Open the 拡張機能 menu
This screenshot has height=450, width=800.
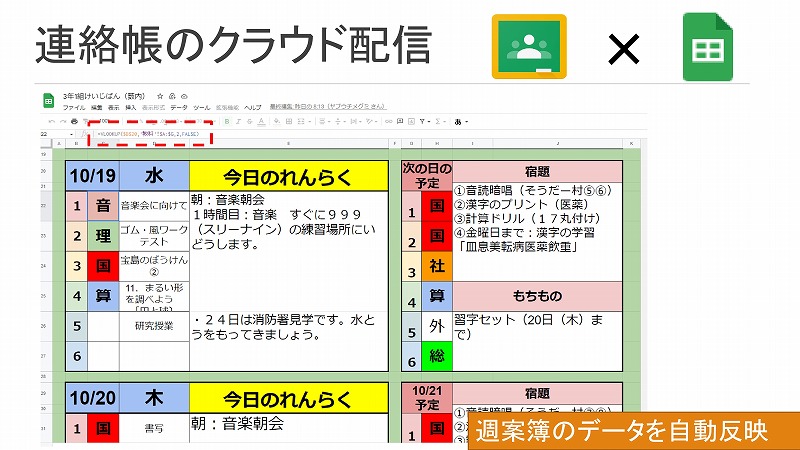point(227,107)
